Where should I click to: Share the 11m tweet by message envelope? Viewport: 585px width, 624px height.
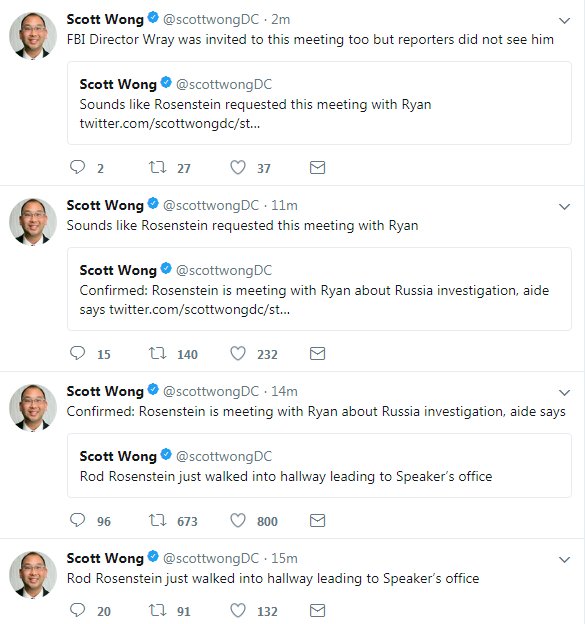coord(318,353)
